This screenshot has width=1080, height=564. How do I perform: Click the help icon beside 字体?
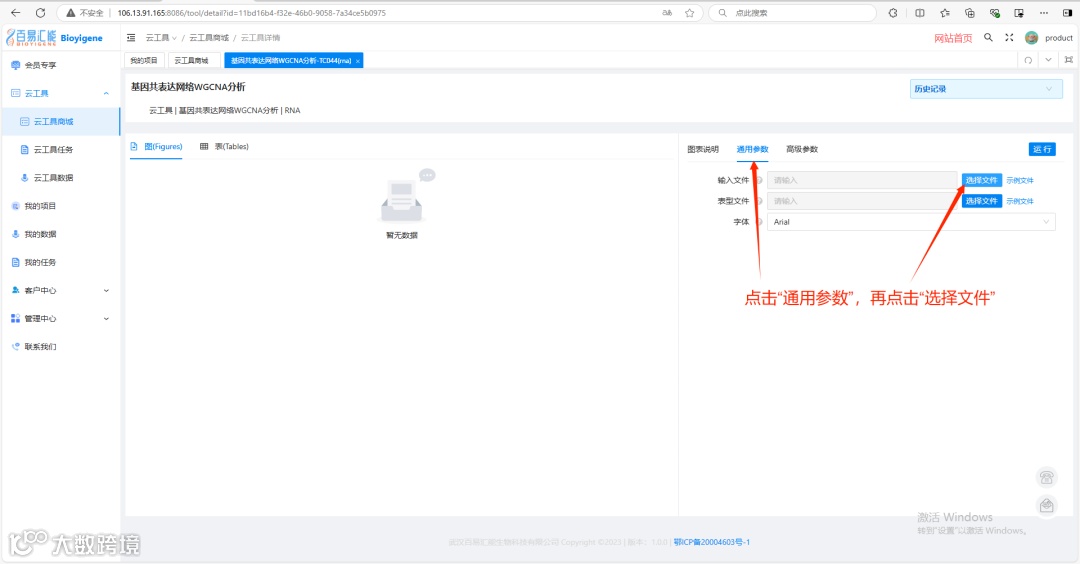click(759, 222)
